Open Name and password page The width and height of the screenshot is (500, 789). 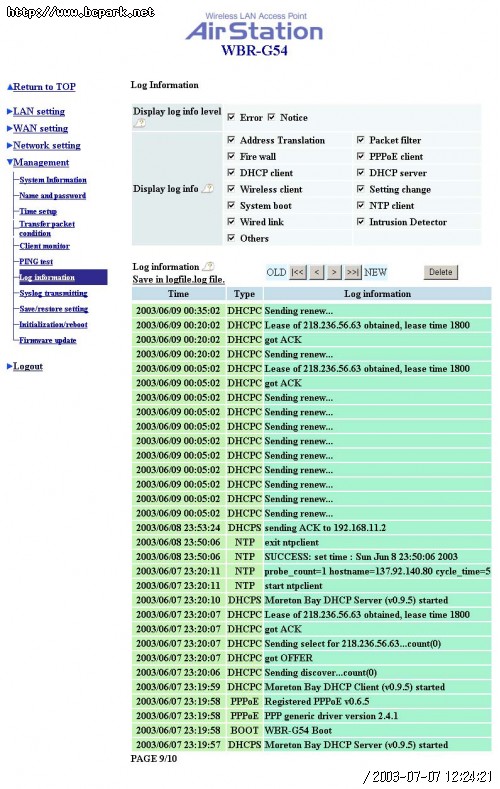click(x=52, y=195)
